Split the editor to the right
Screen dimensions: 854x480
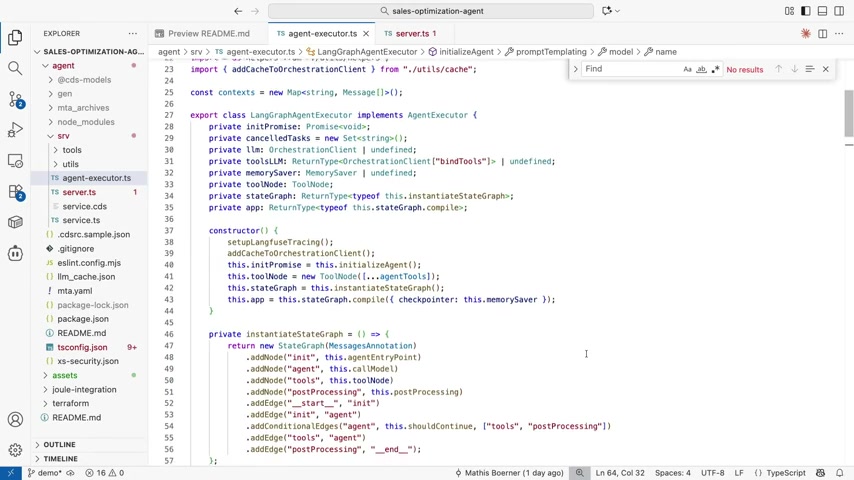coord(822,33)
